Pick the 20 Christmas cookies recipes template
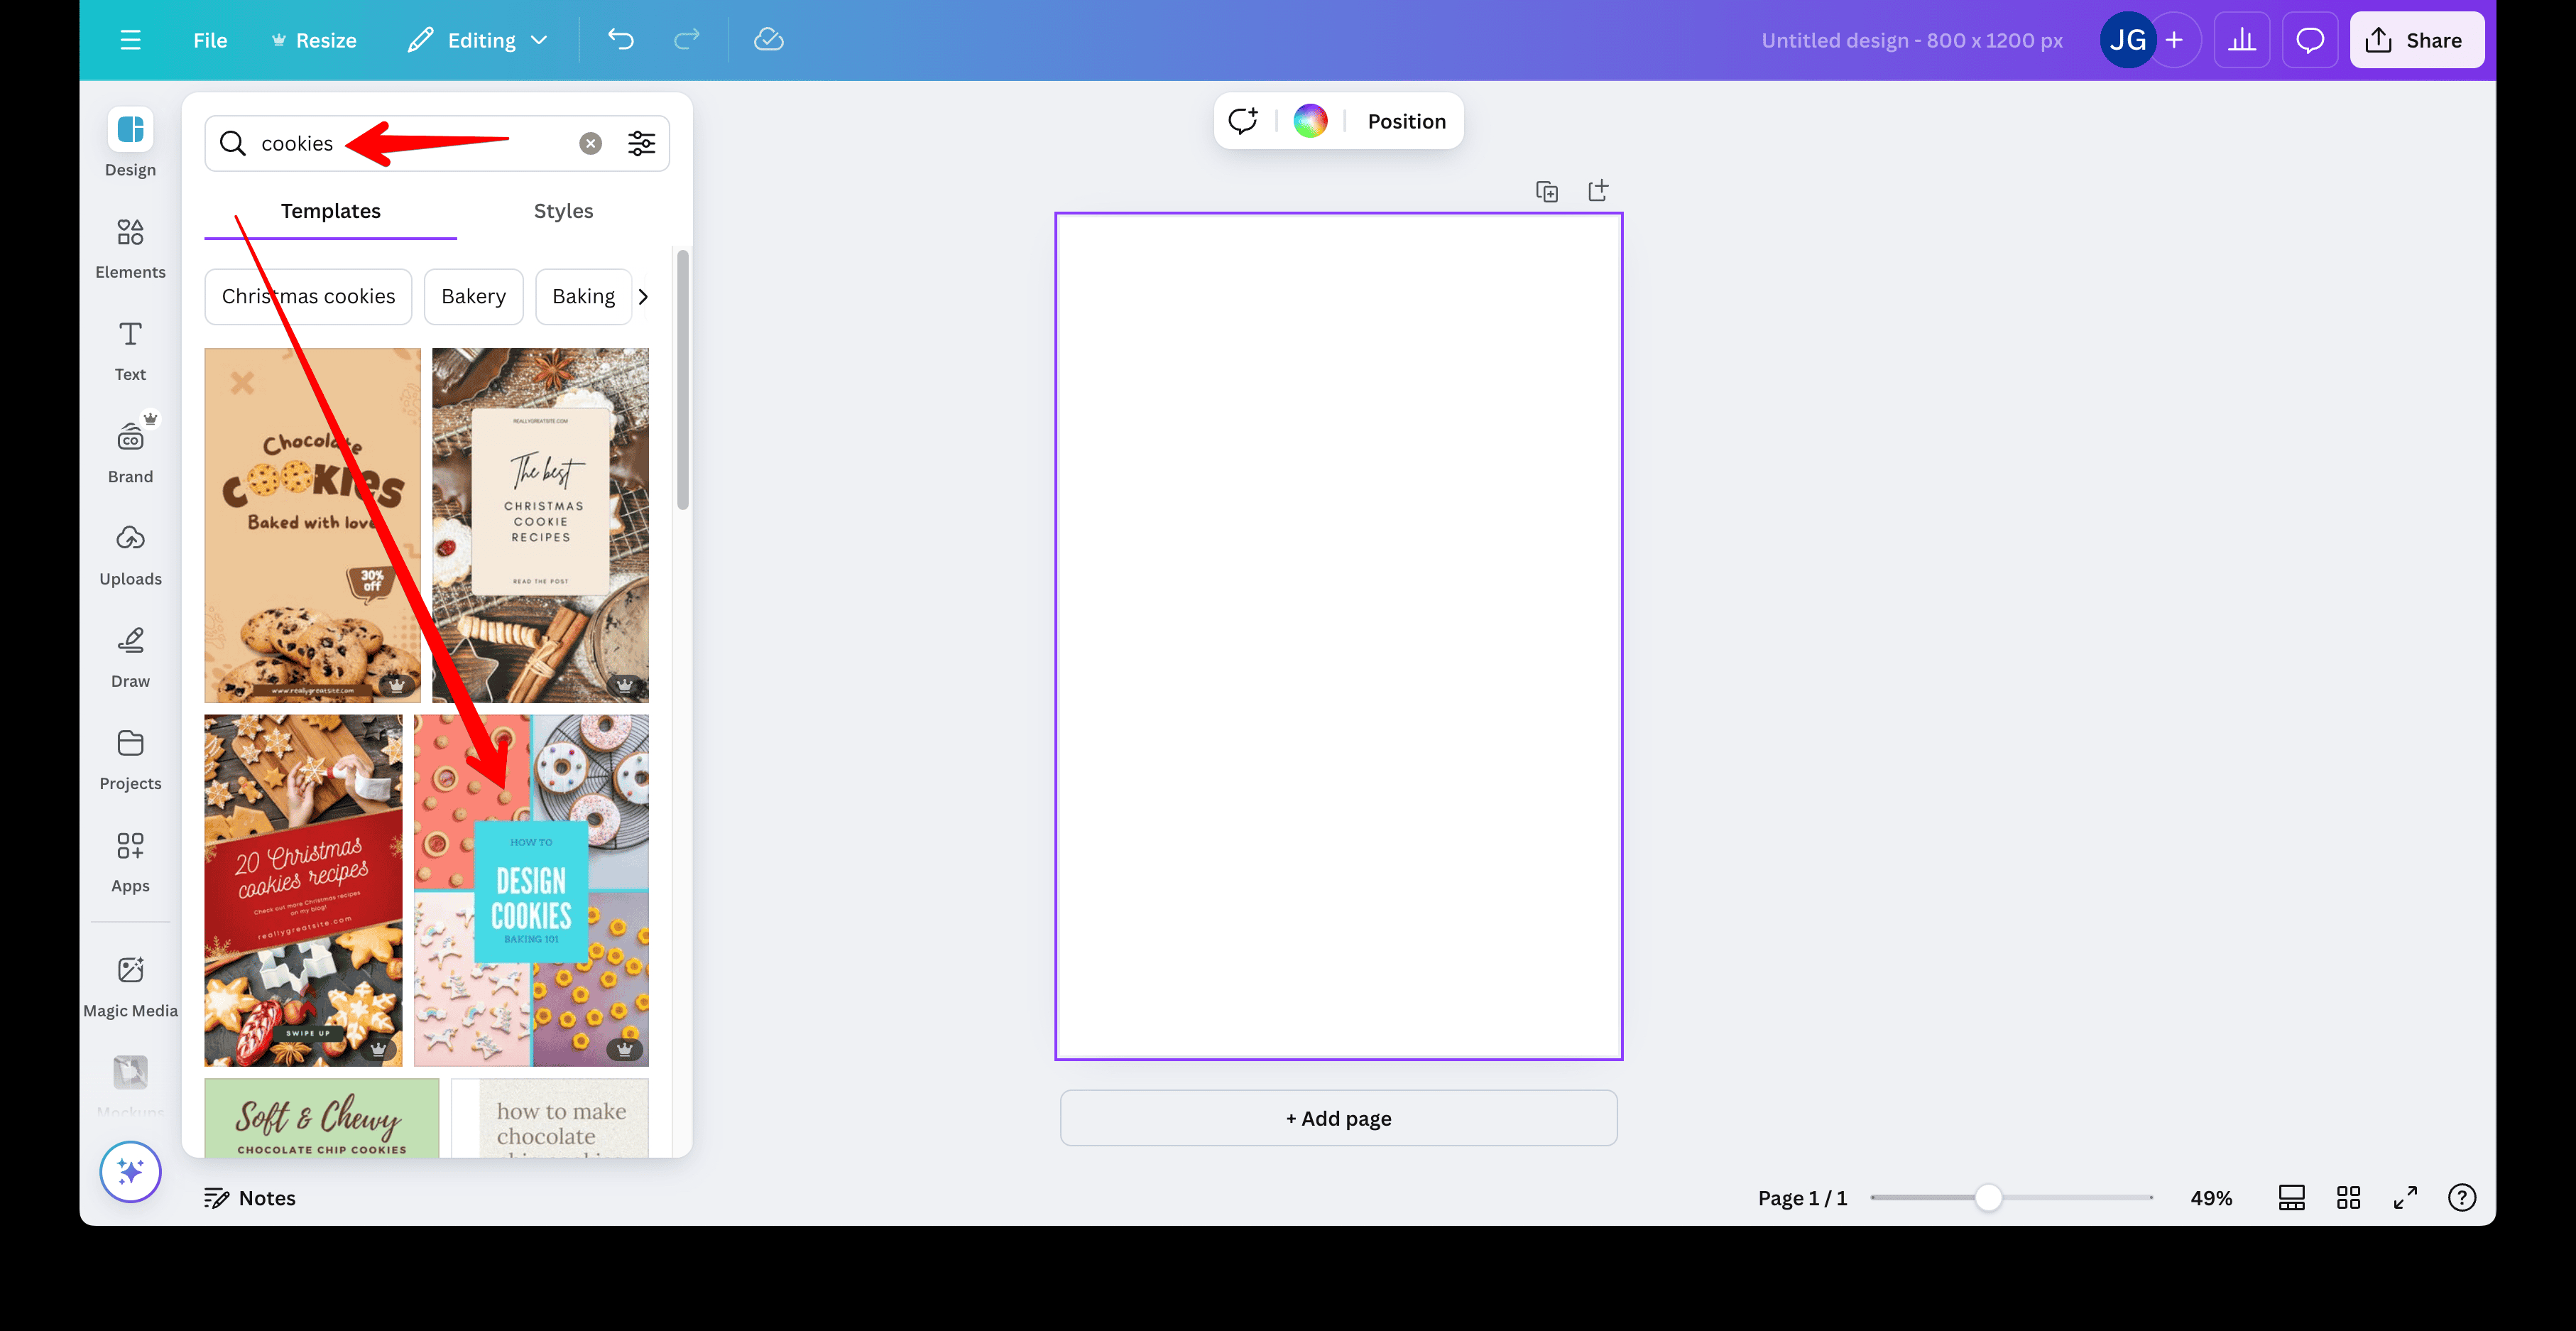Image resolution: width=2576 pixels, height=1331 pixels. [x=303, y=890]
